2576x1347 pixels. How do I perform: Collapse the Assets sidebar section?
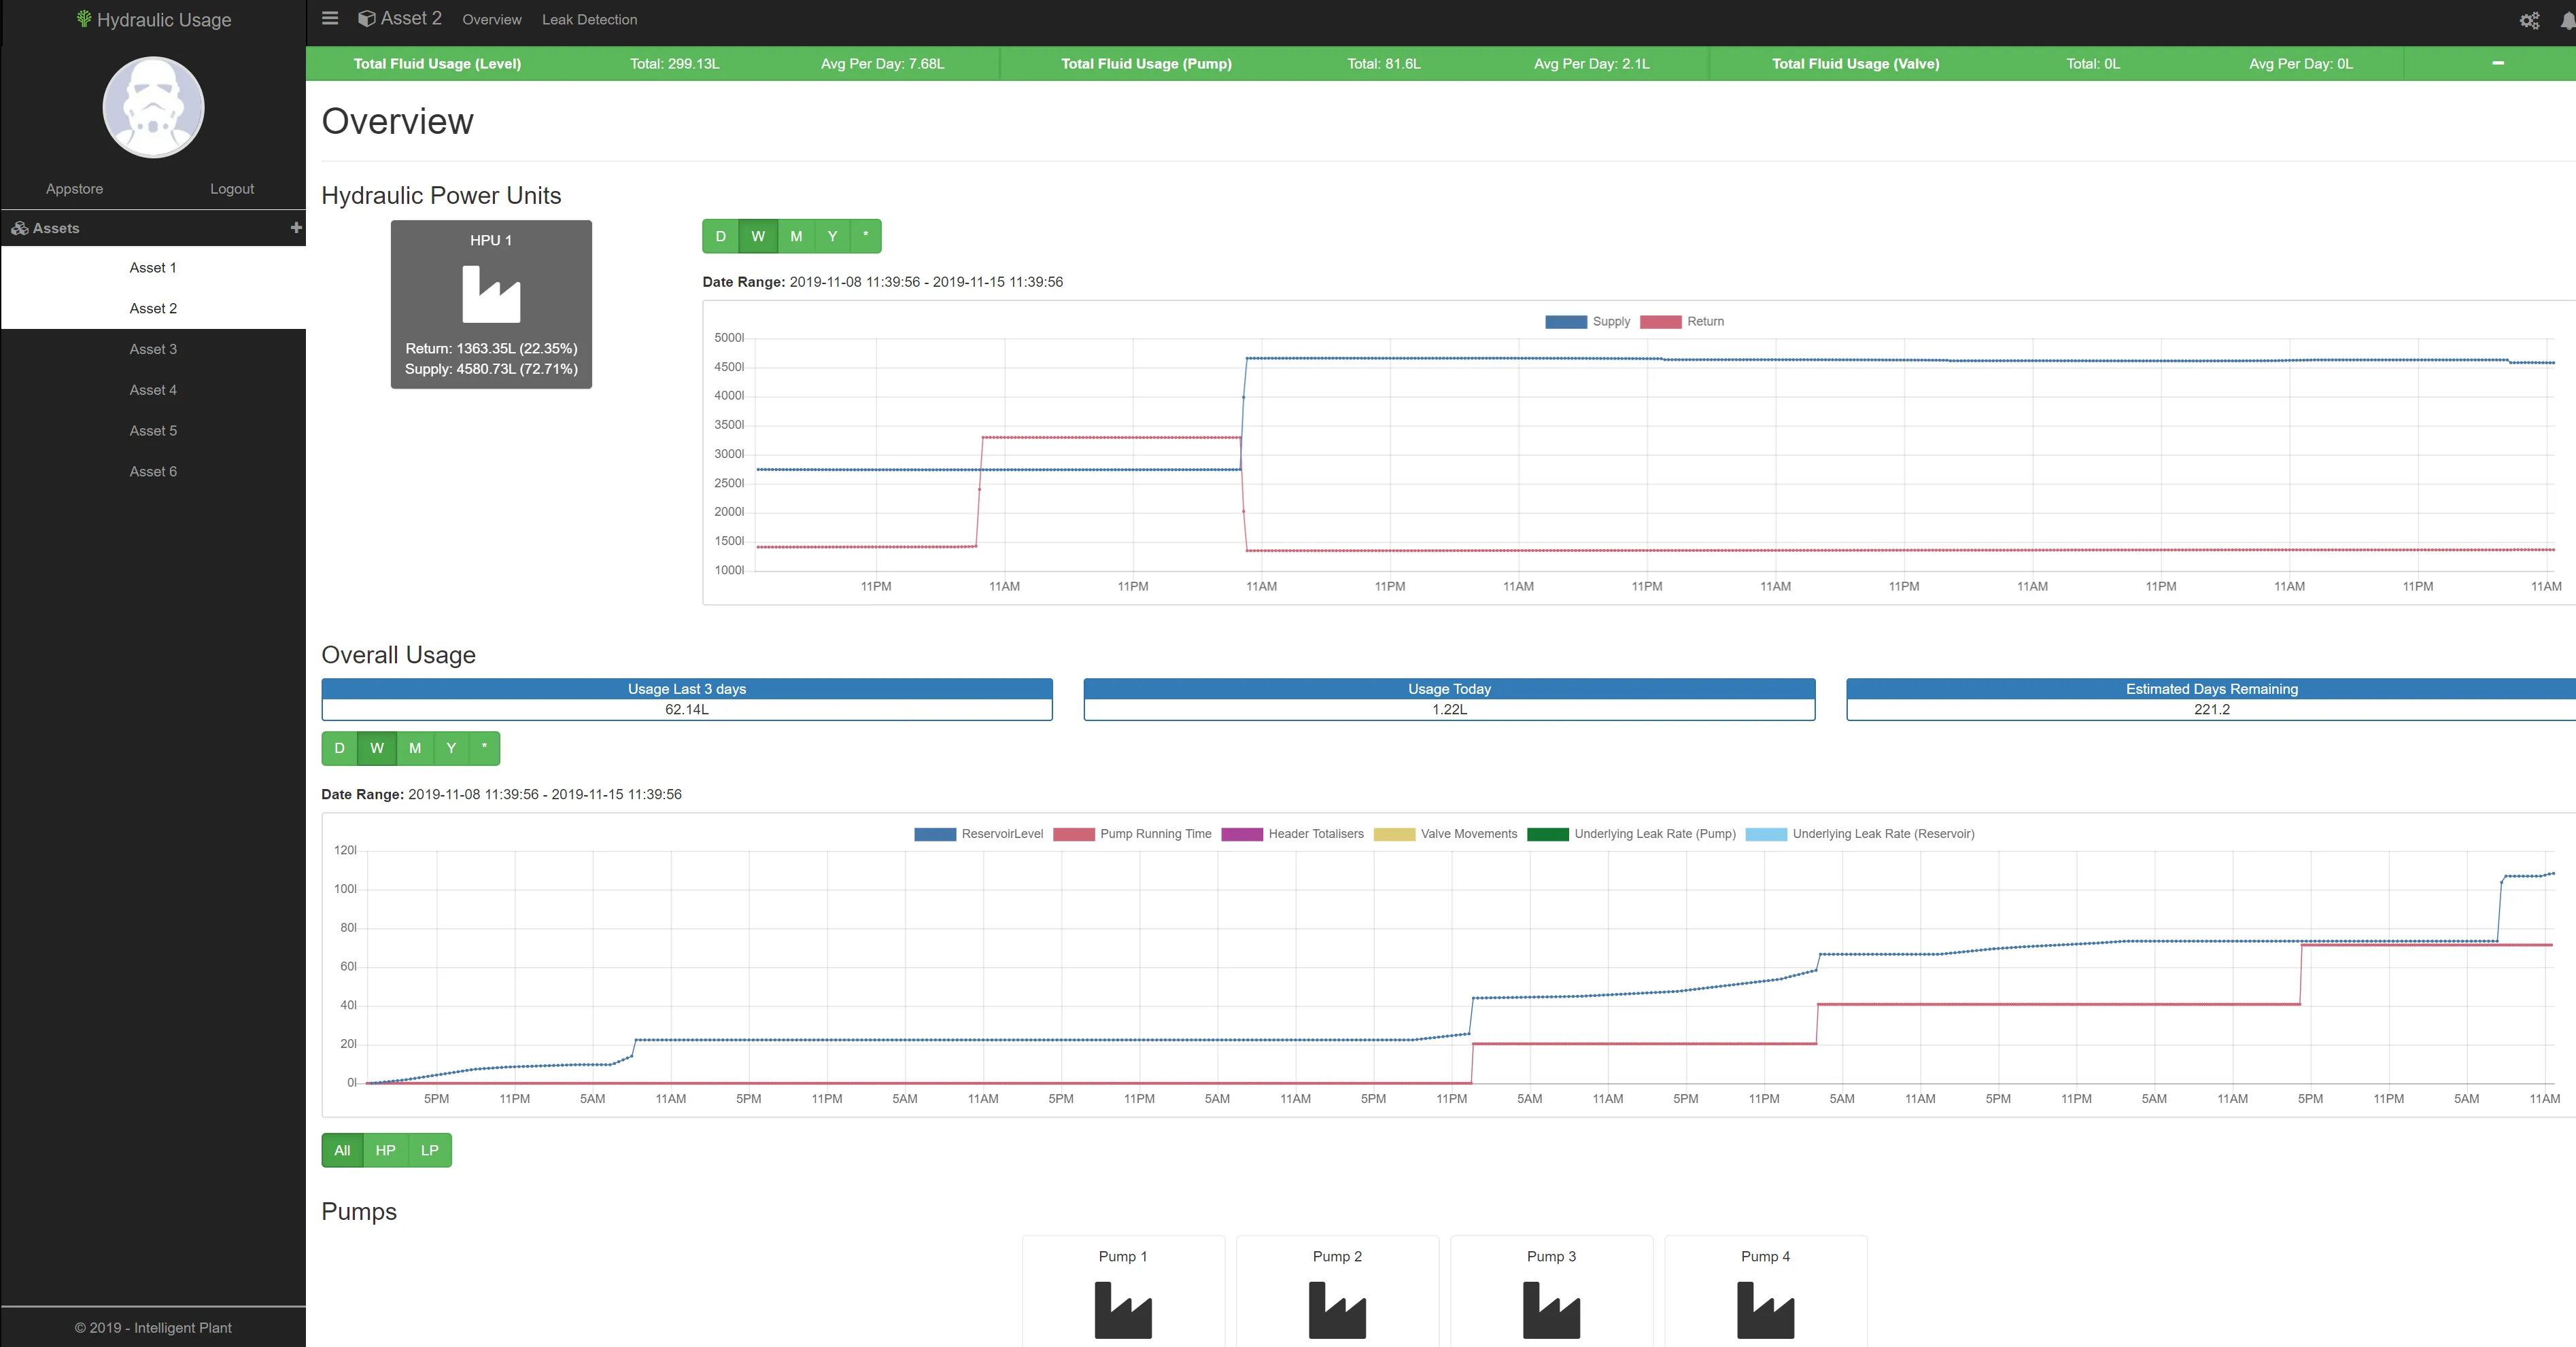tap(56, 228)
